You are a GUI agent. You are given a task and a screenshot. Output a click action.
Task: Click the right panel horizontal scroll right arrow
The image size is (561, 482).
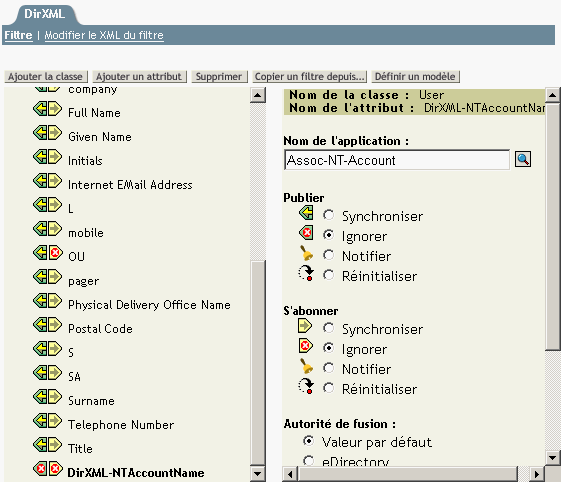pyautogui.click(x=536, y=474)
